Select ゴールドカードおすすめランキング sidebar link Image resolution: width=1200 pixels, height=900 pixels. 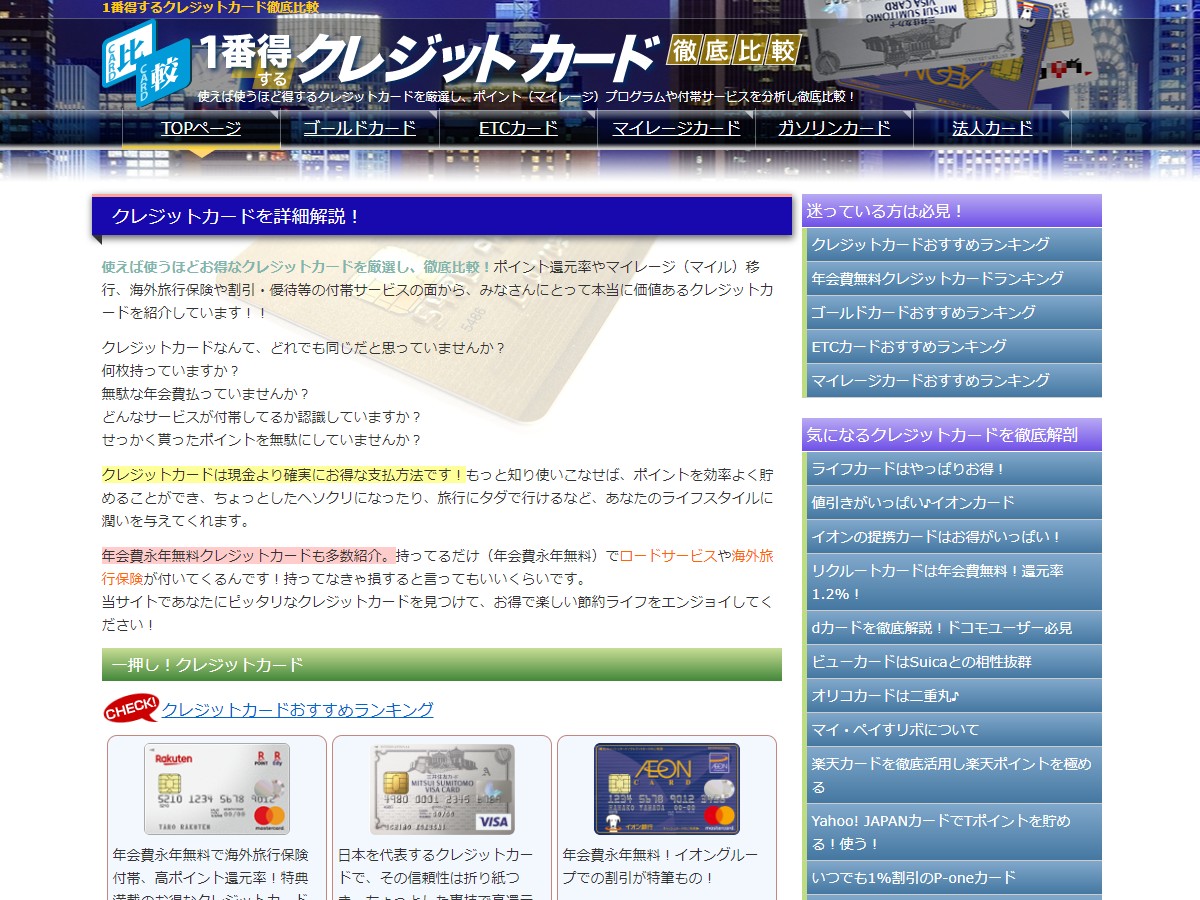952,313
